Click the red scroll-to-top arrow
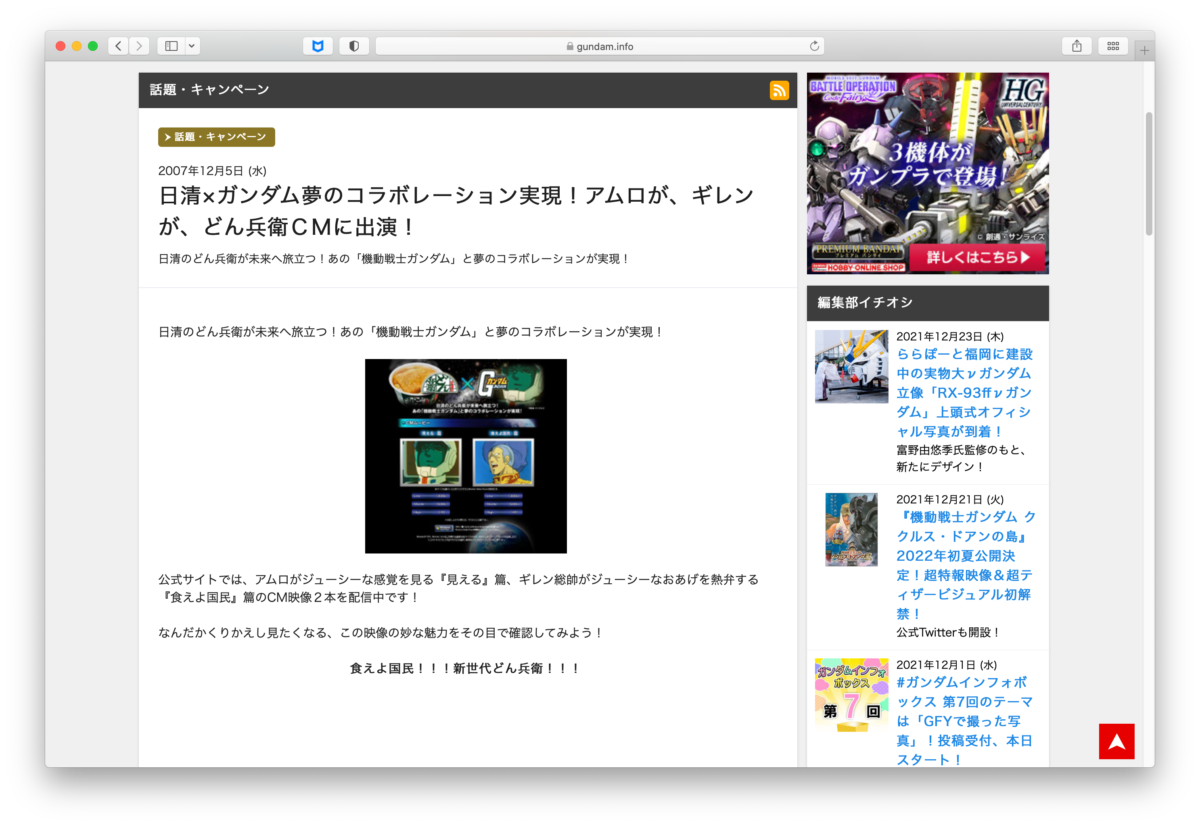Screen dimensions: 1200x827 coord(1117,742)
